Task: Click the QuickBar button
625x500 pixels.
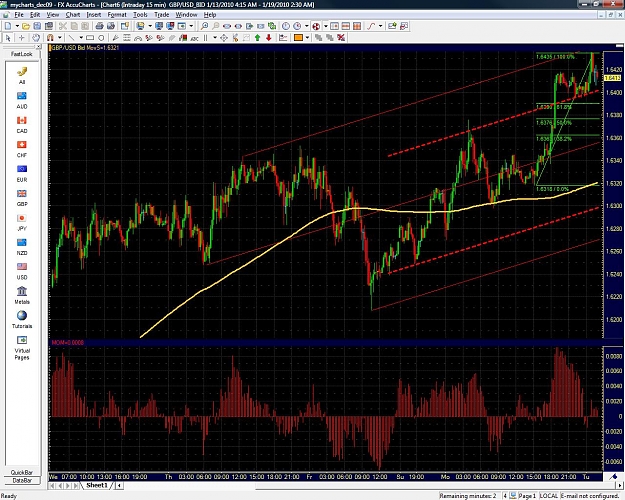Action: 22,472
